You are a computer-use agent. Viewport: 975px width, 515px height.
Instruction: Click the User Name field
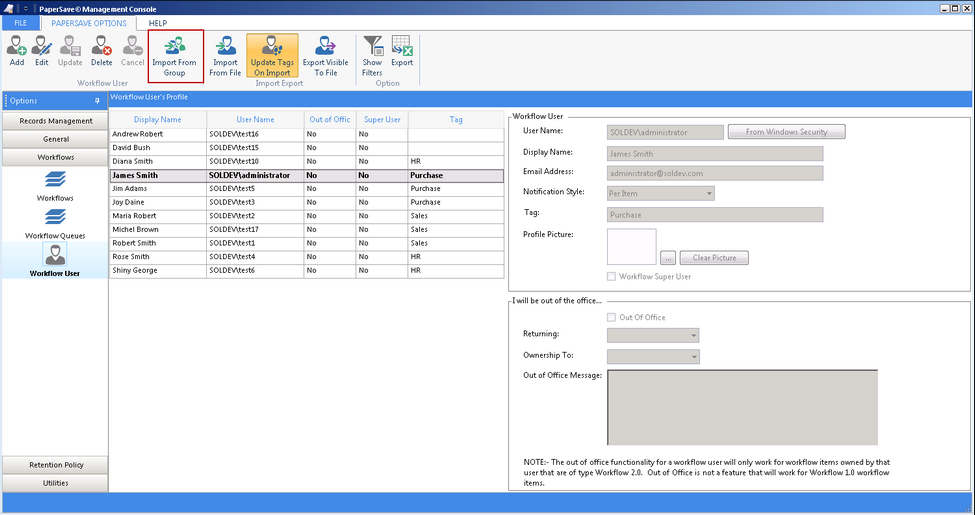click(665, 132)
